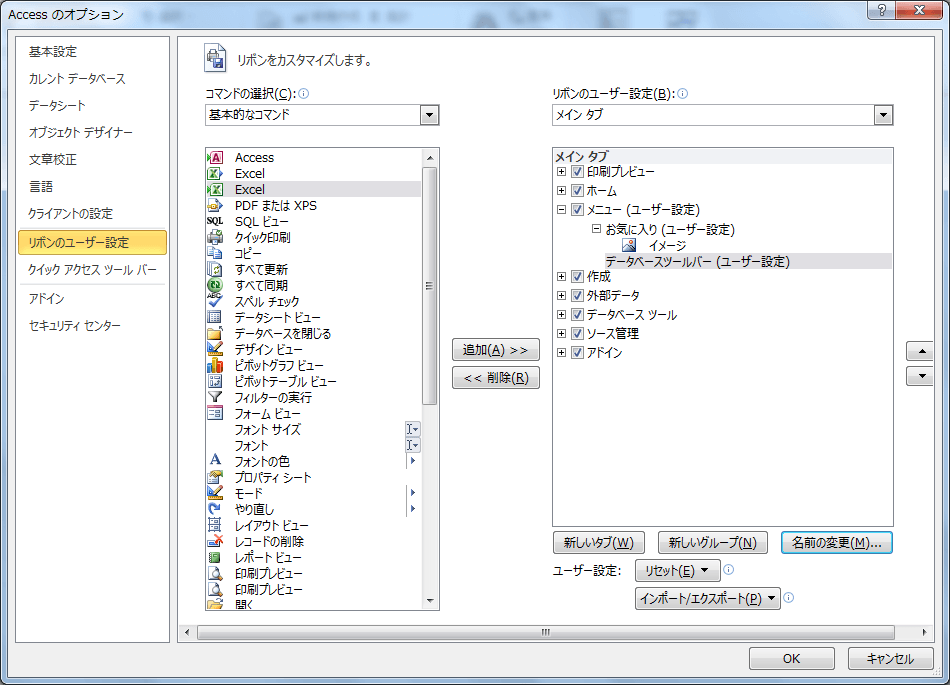Select the データベースを閉じる folder icon
950x685 pixels.
pyautogui.click(x=215, y=333)
